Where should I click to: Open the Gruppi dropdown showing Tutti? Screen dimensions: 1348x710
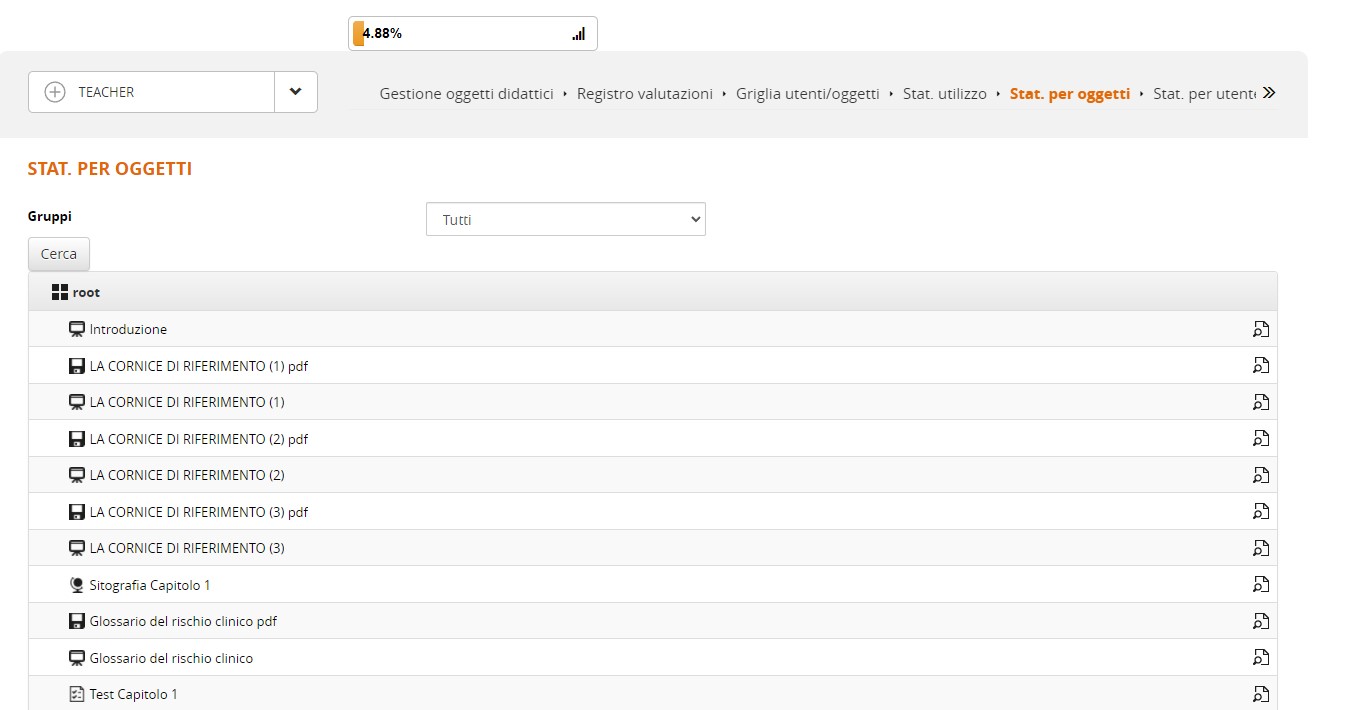565,220
